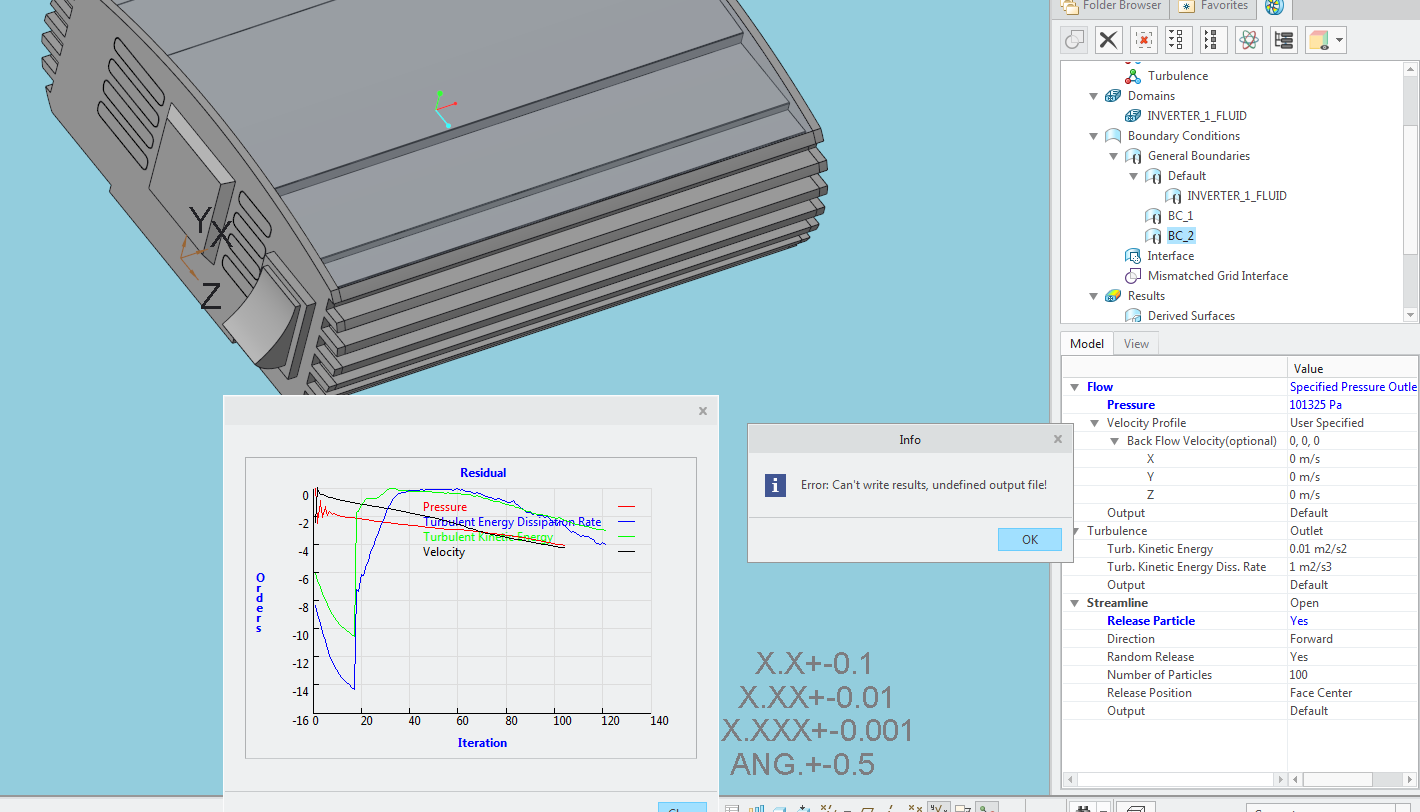1420x812 pixels.
Task: Click the Specified Pressure Outlet link
Action: 1352,386
